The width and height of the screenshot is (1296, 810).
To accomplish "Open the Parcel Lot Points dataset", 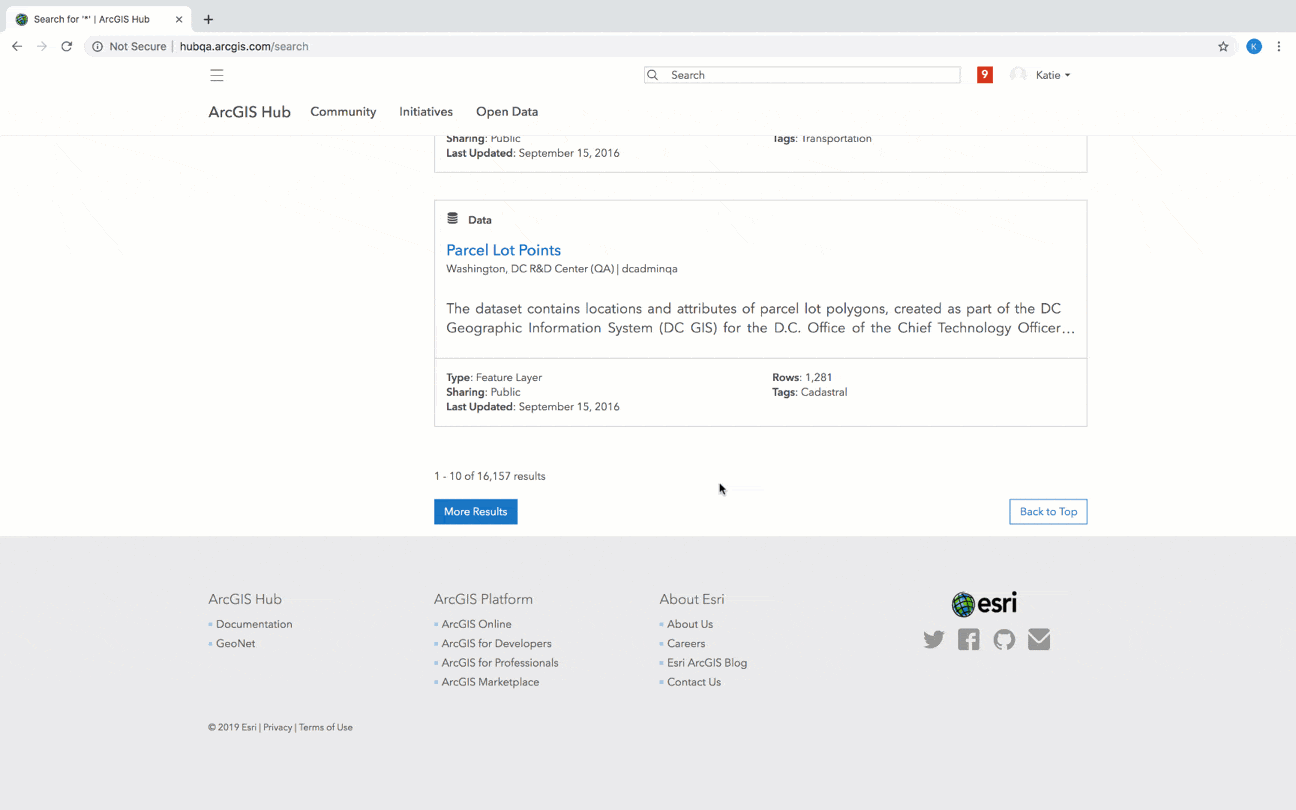I will [503, 250].
